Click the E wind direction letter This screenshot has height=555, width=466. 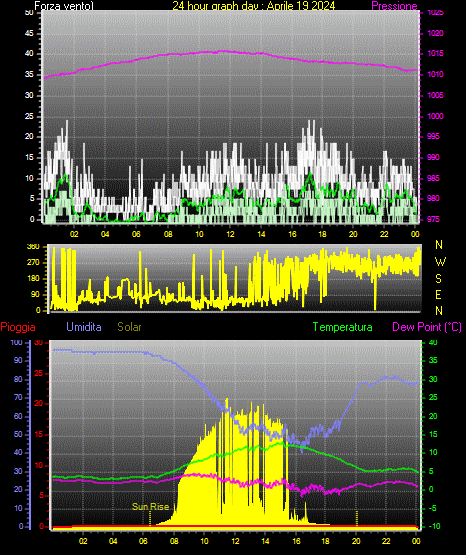438,294
